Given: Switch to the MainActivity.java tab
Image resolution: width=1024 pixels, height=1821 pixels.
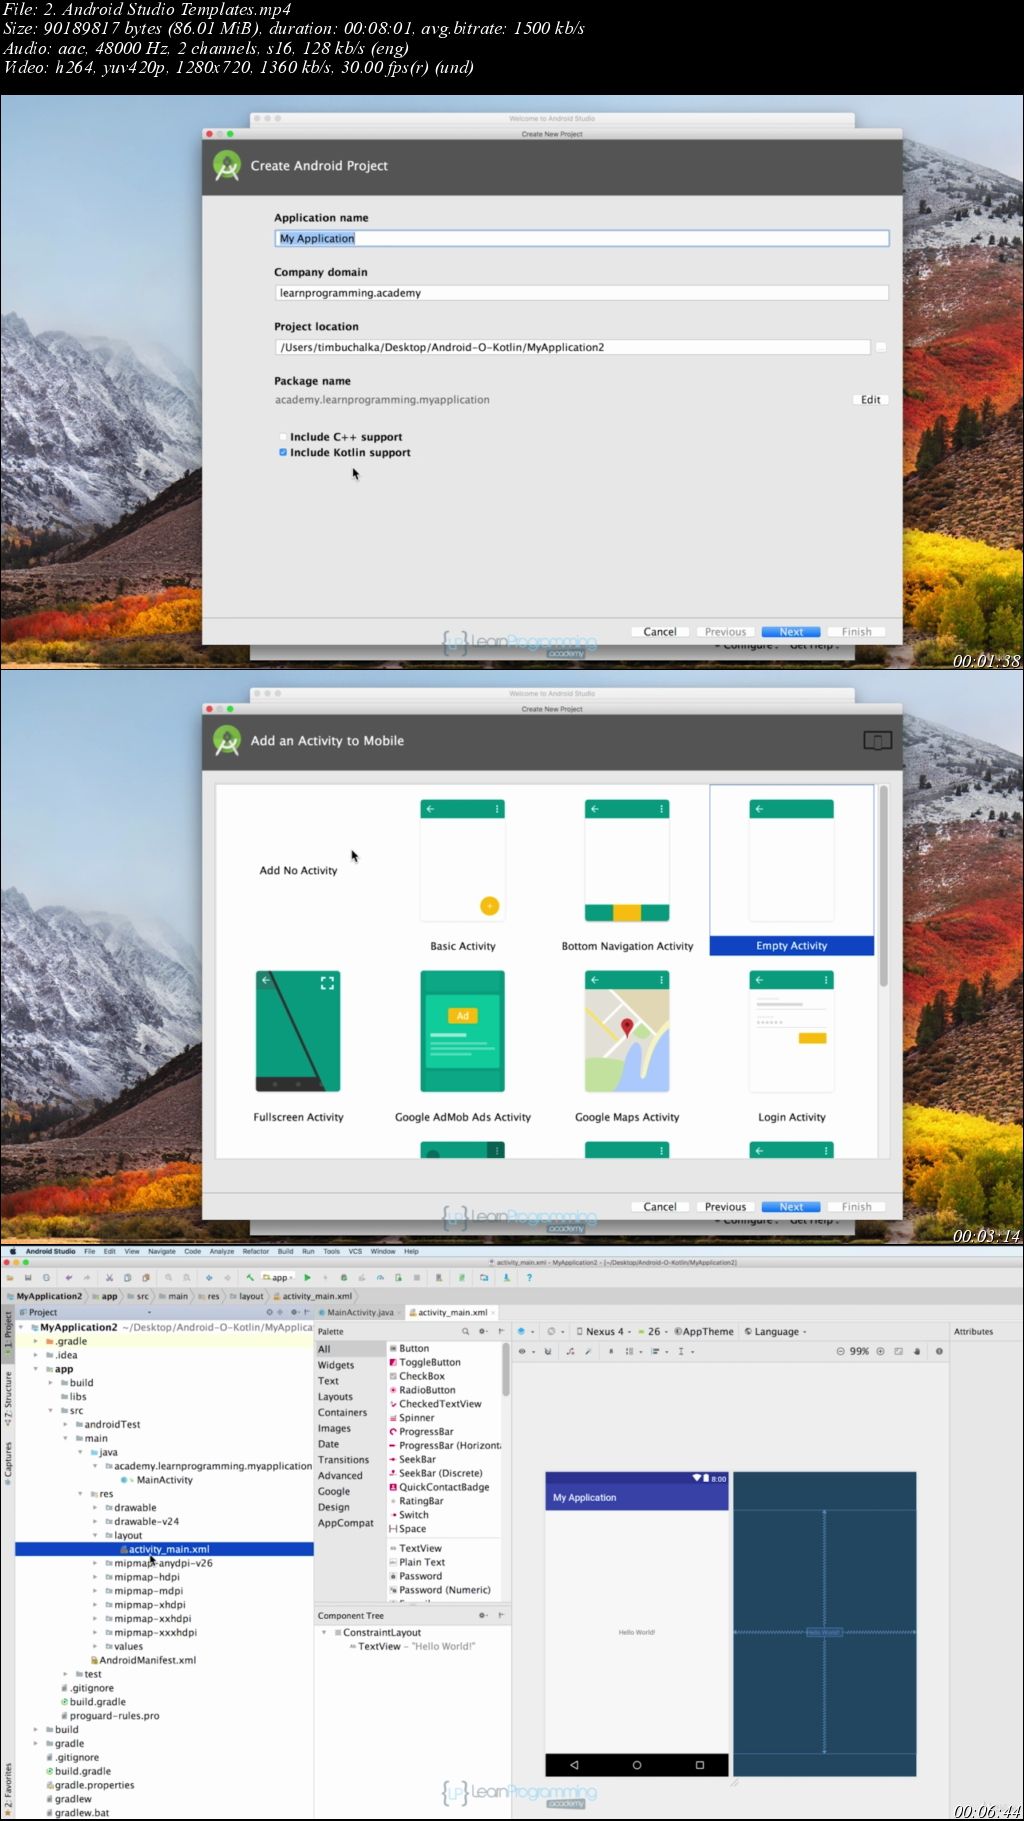Looking at the screenshot, I should pos(360,1312).
